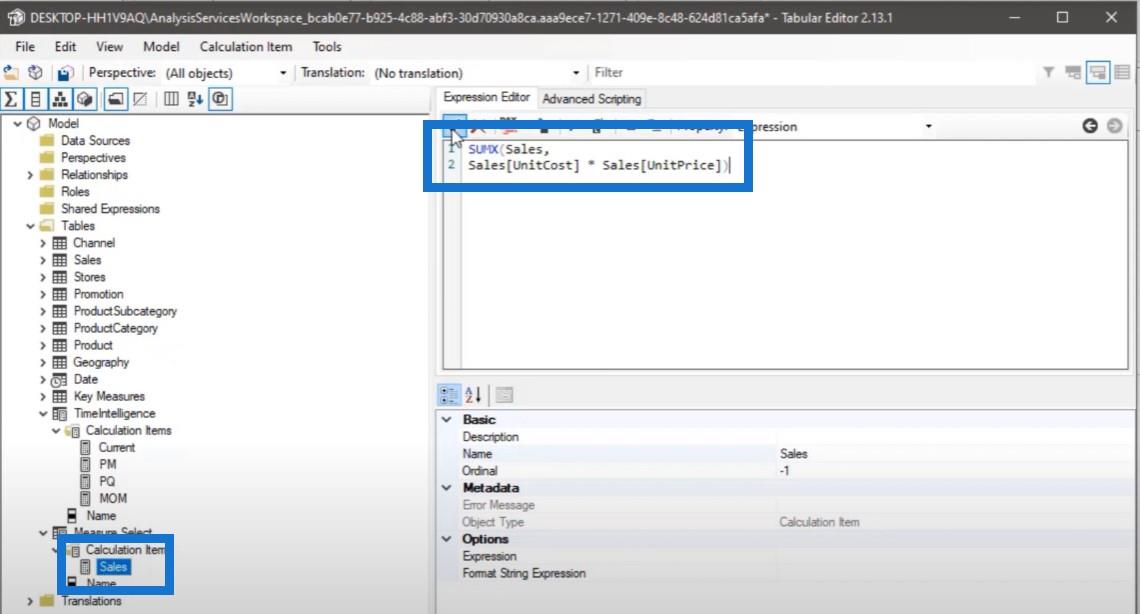1140x614 pixels.
Task: Toggle the show hidden objects button
Action: 140,99
